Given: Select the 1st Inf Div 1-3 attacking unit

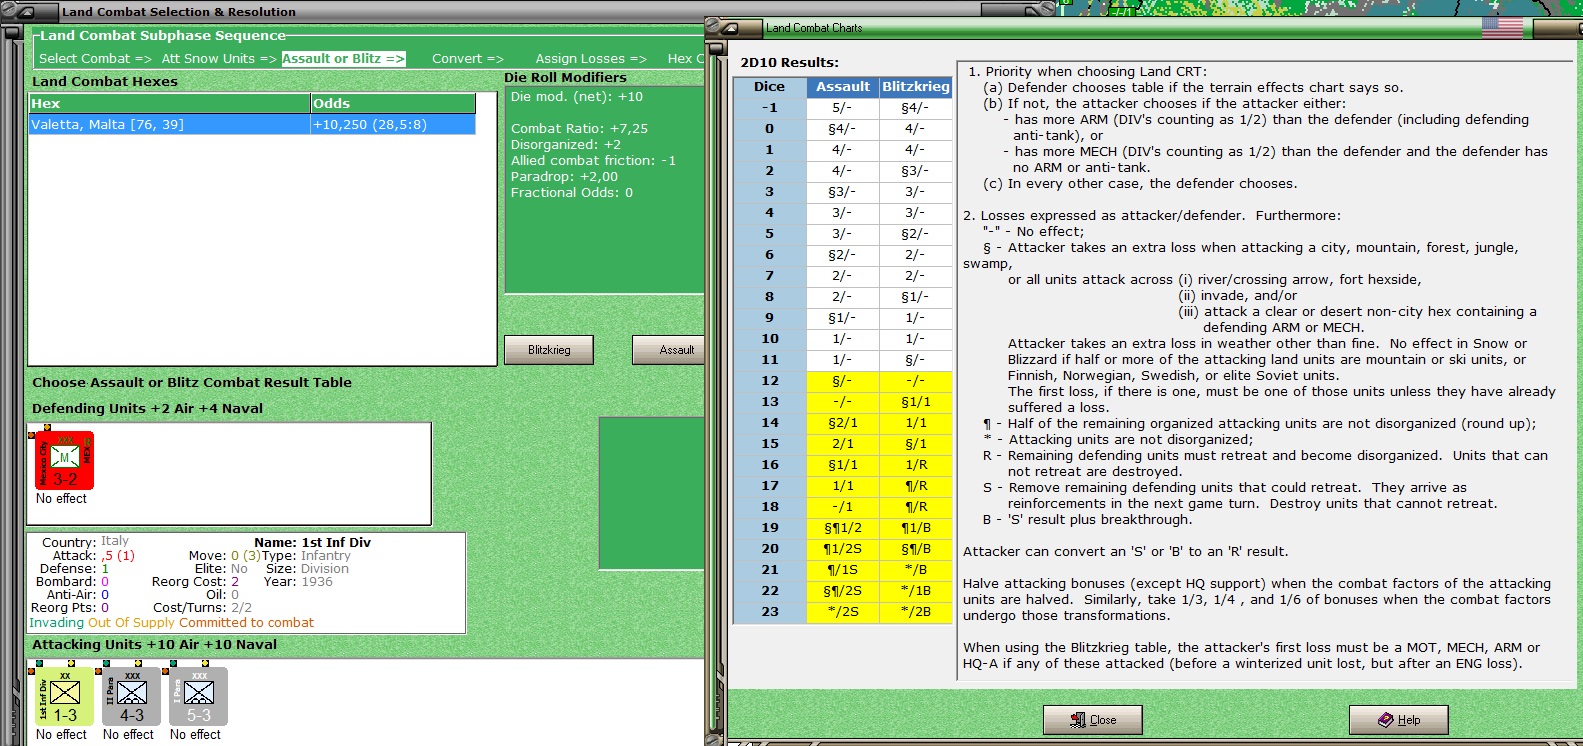Looking at the screenshot, I should (x=65, y=696).
